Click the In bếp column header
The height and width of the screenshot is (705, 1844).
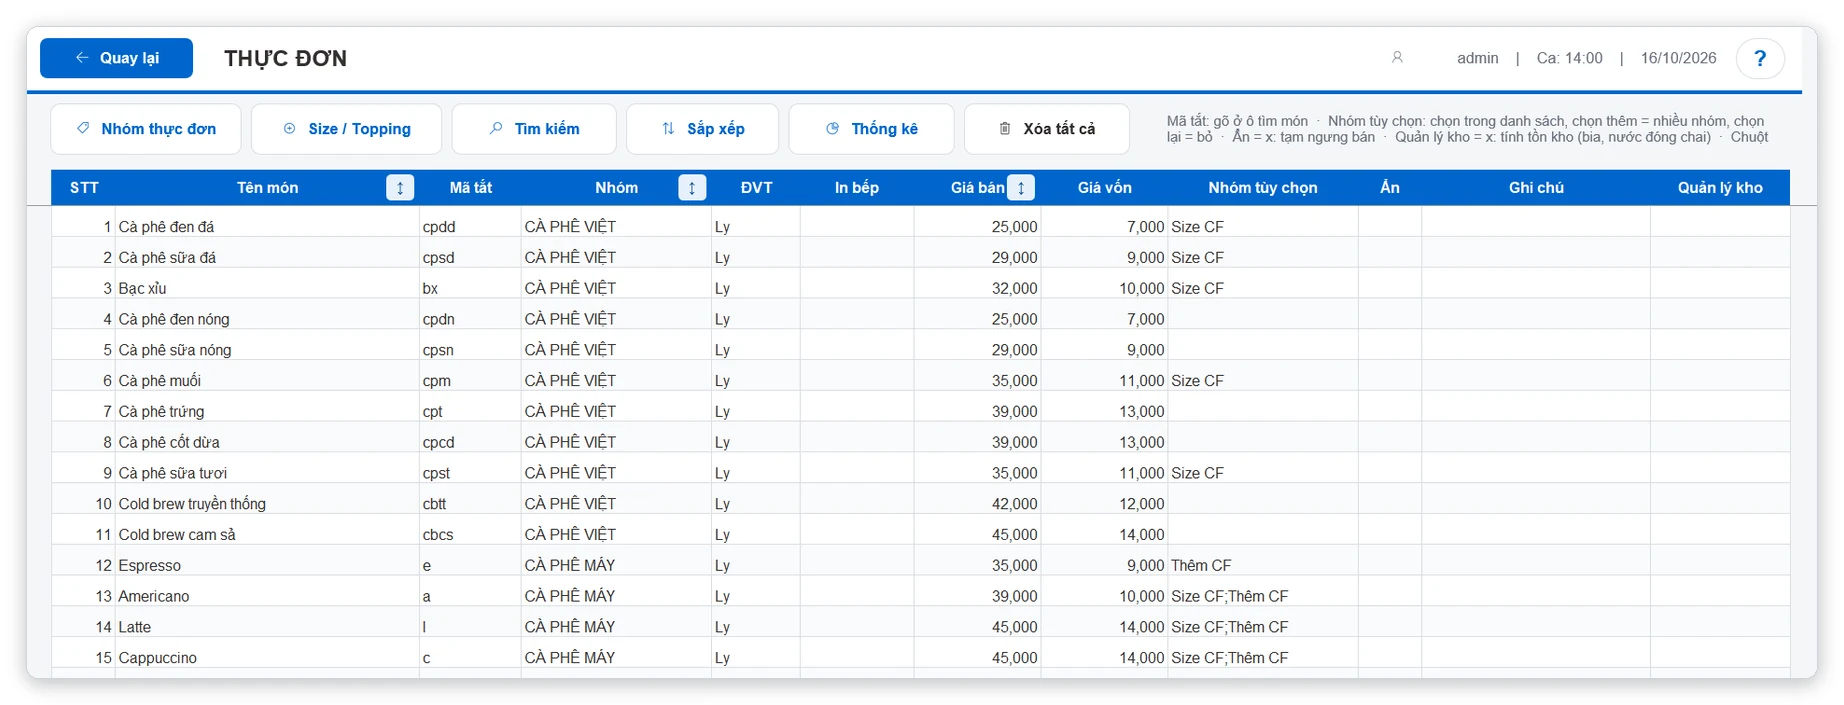pyautogui.click(x=857, y=188)
